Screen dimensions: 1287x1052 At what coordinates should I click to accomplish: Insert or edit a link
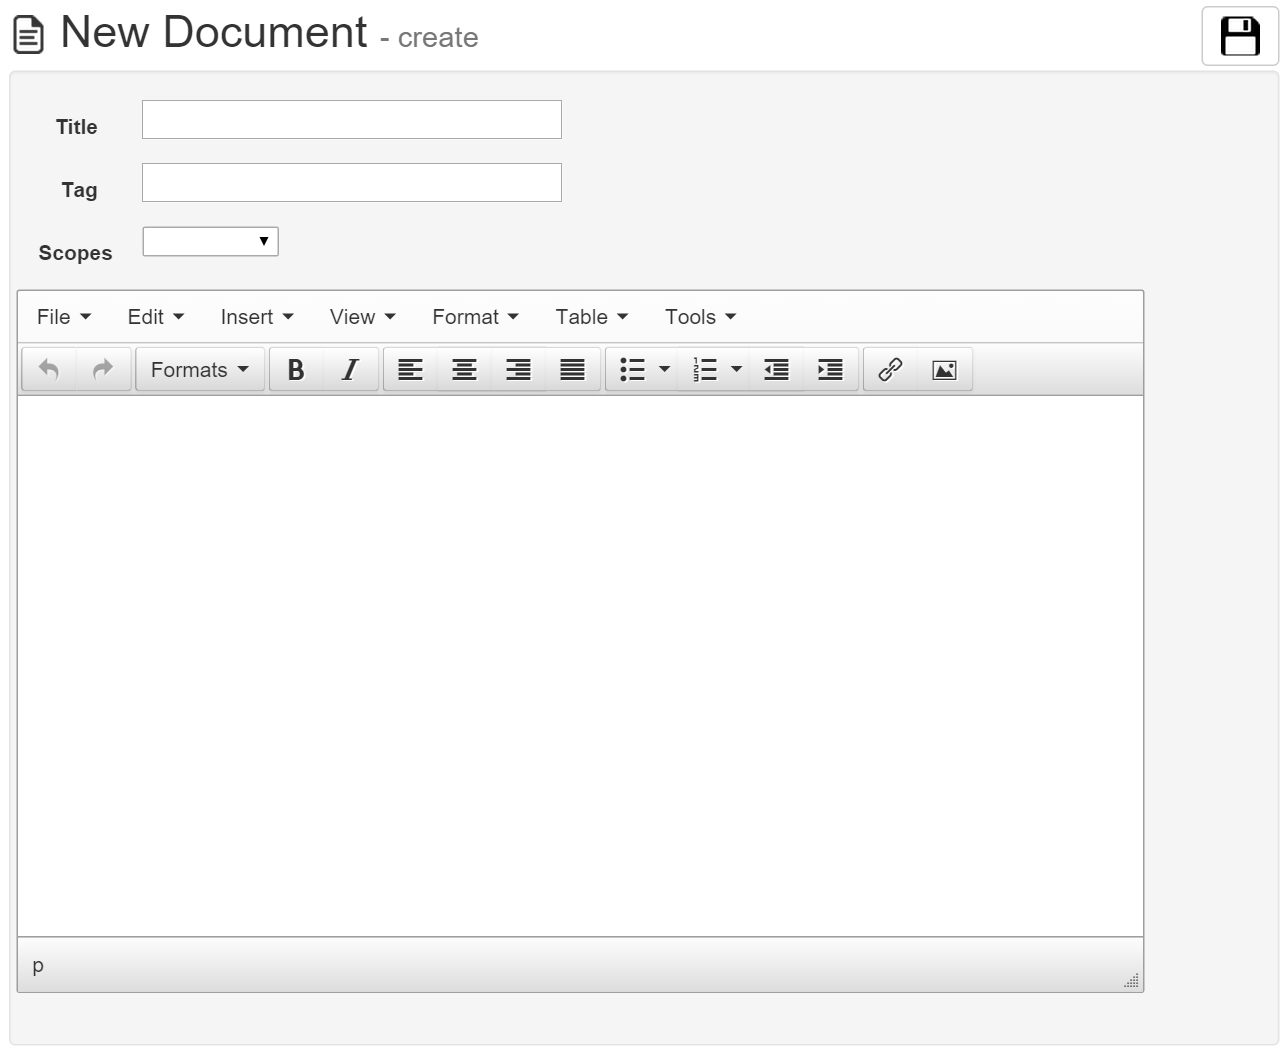click(x=890, y=370)
